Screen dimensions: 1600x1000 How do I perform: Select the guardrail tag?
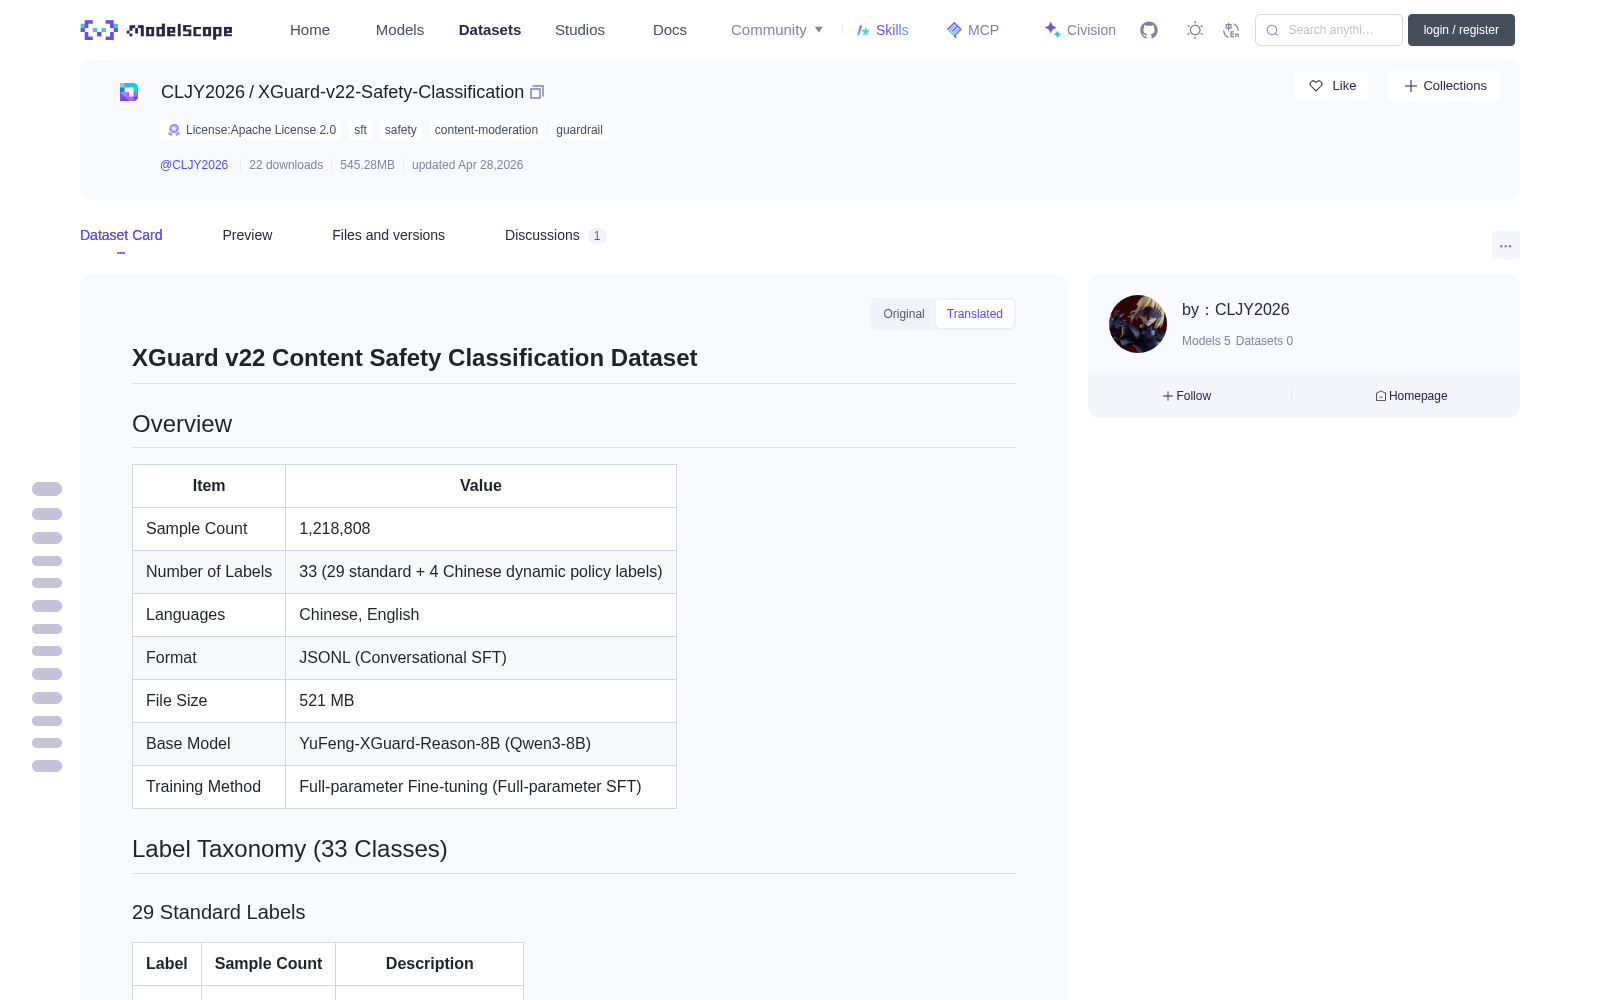click(579, 130)
